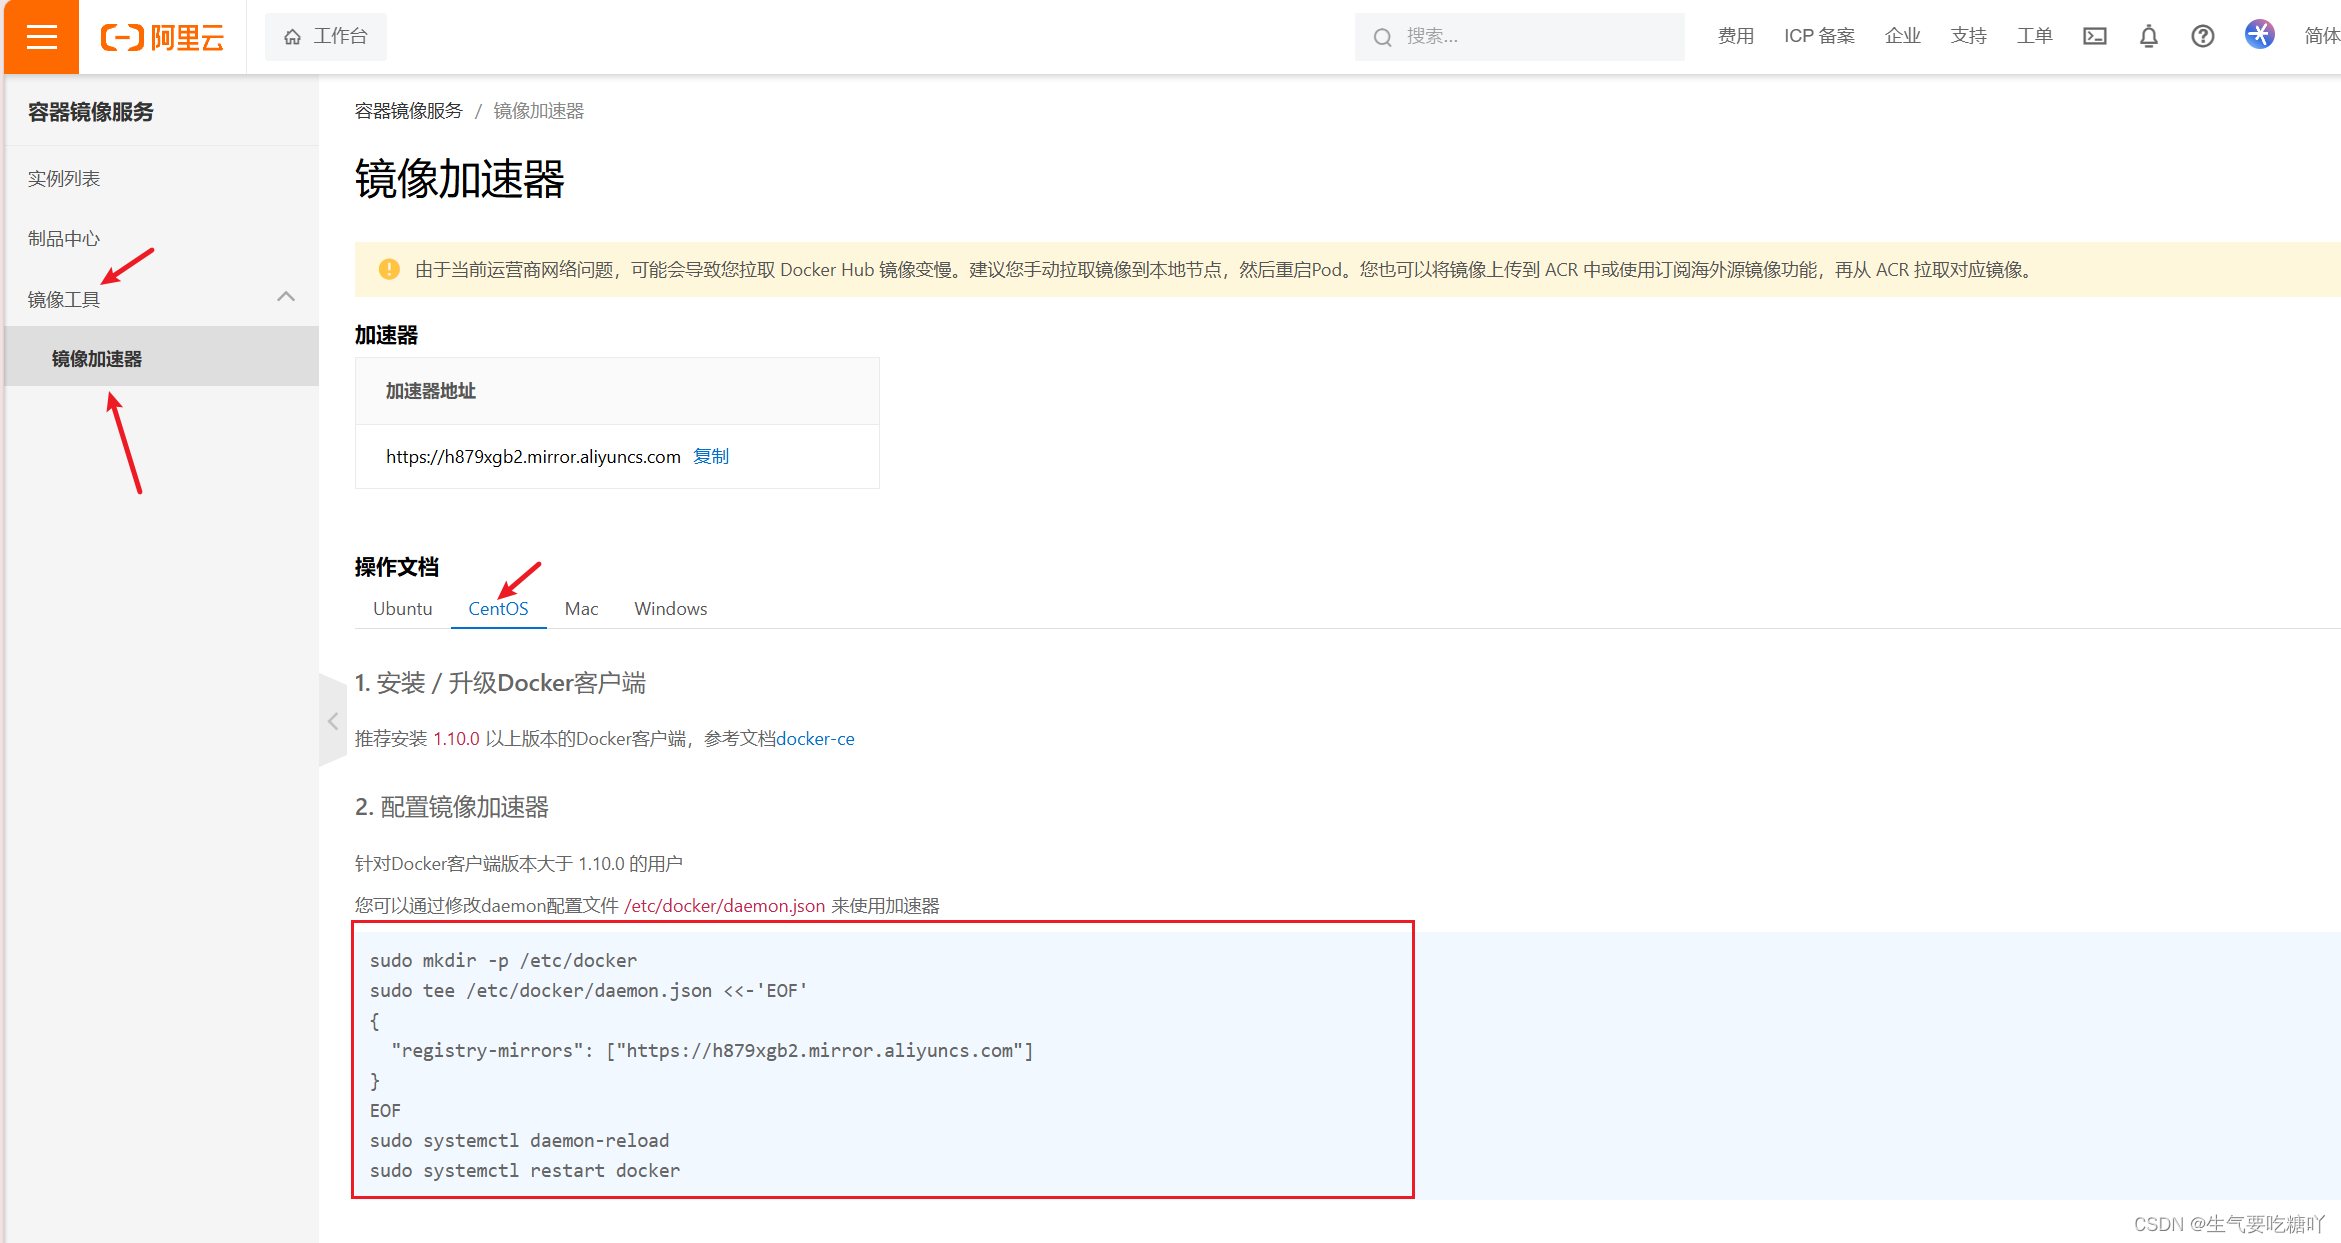Collapse the sidebar with the arrow handle
Screen dimensions: 2341x1243
(x=332, y=720)
